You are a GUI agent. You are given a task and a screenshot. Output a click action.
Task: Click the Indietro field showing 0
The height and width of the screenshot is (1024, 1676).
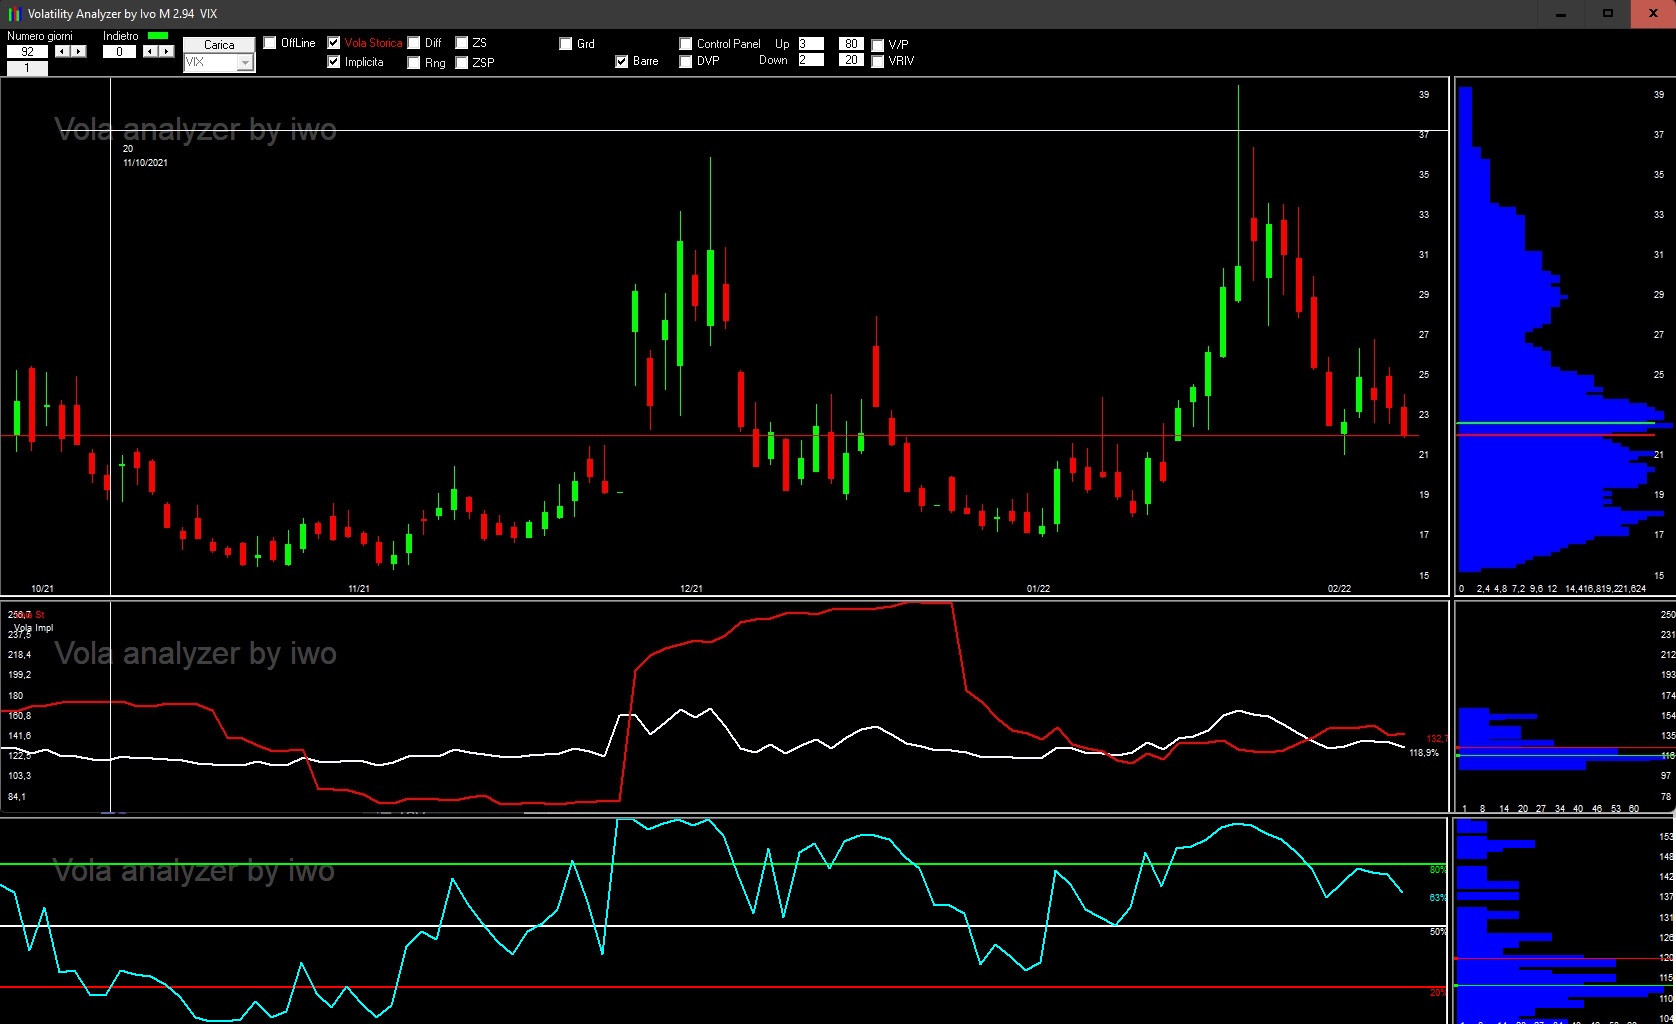coord(119,51)
